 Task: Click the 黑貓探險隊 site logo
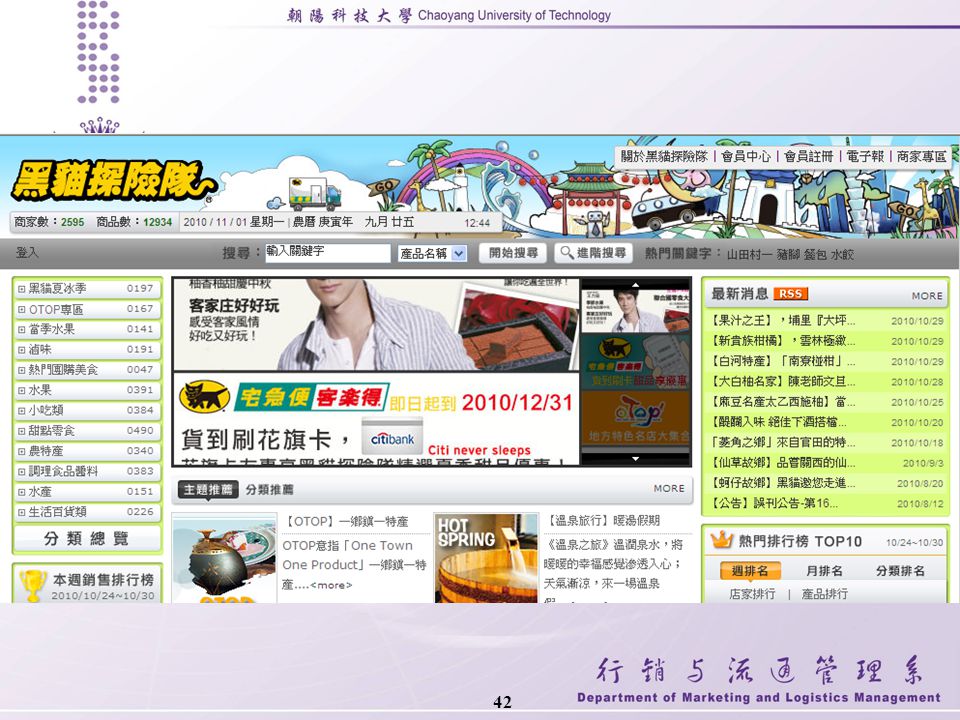(x=113, y=181)
